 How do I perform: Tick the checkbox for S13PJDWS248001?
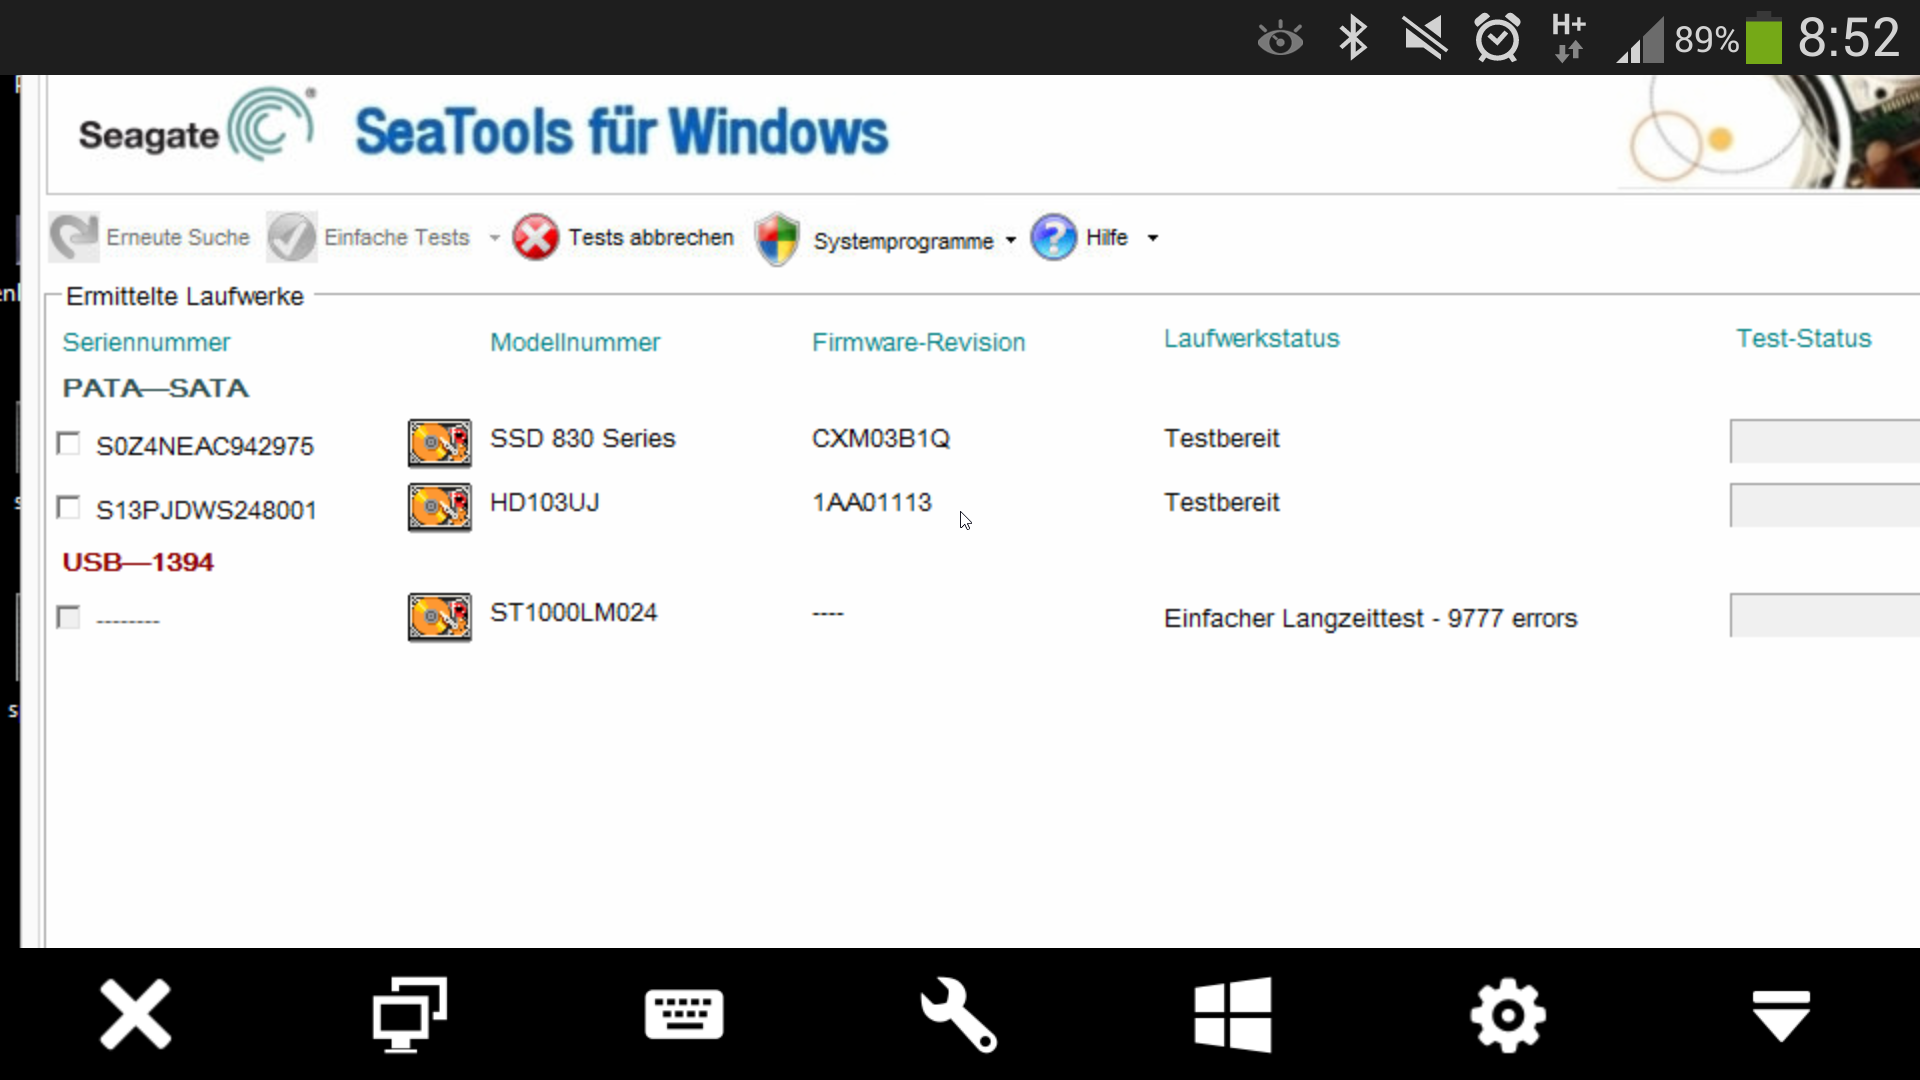(68, 508)
